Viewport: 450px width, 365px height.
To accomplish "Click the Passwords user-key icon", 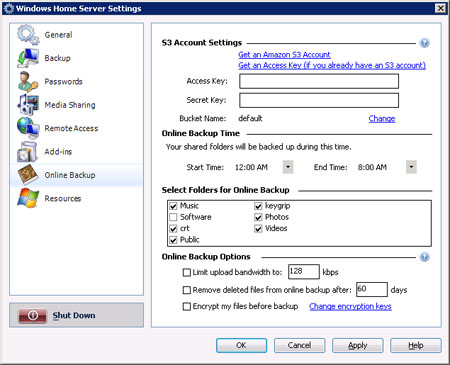I will coord(28,81).
